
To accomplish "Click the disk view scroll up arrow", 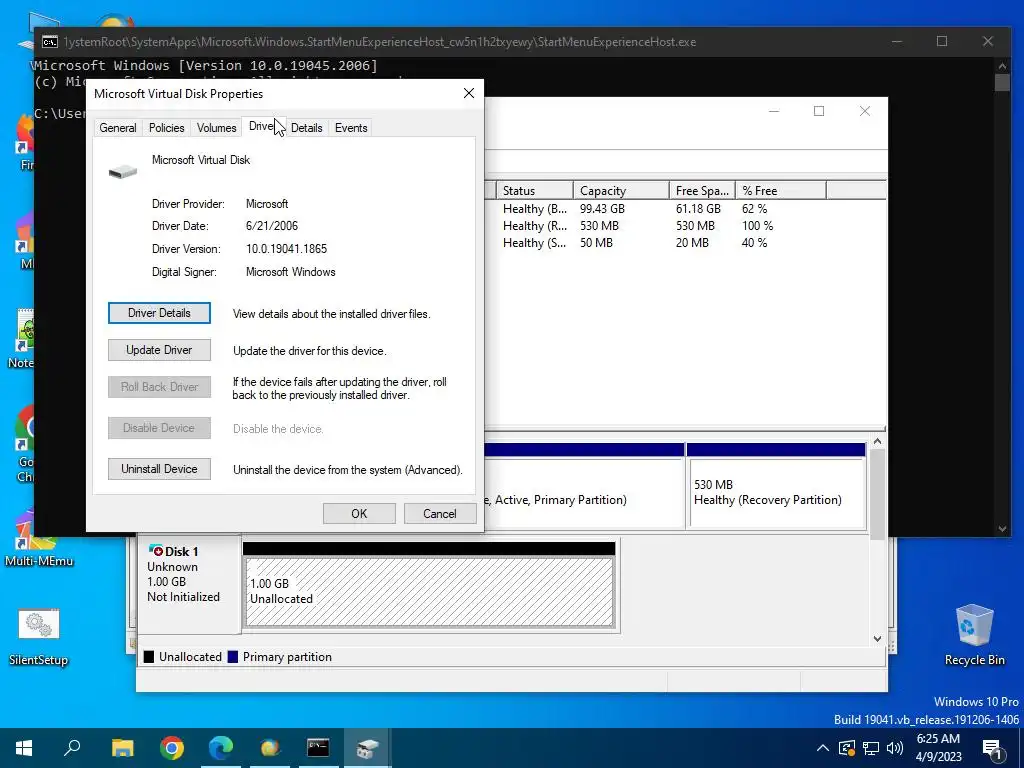I will click(x=878, y=442).
